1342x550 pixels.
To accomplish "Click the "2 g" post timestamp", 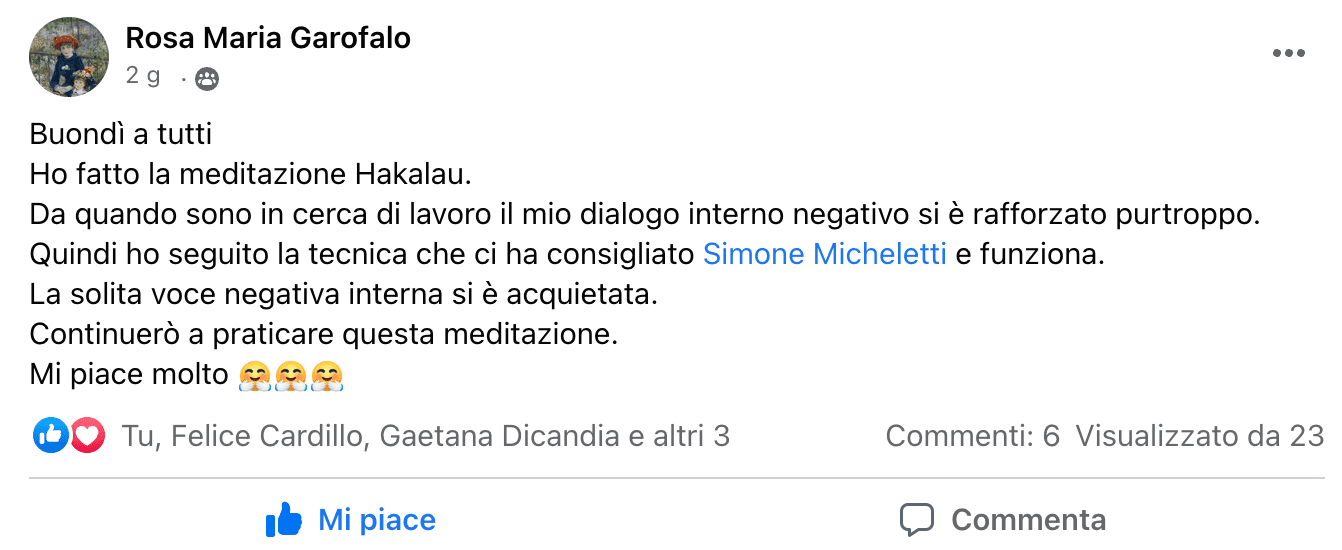I will (x=143, y=76).
